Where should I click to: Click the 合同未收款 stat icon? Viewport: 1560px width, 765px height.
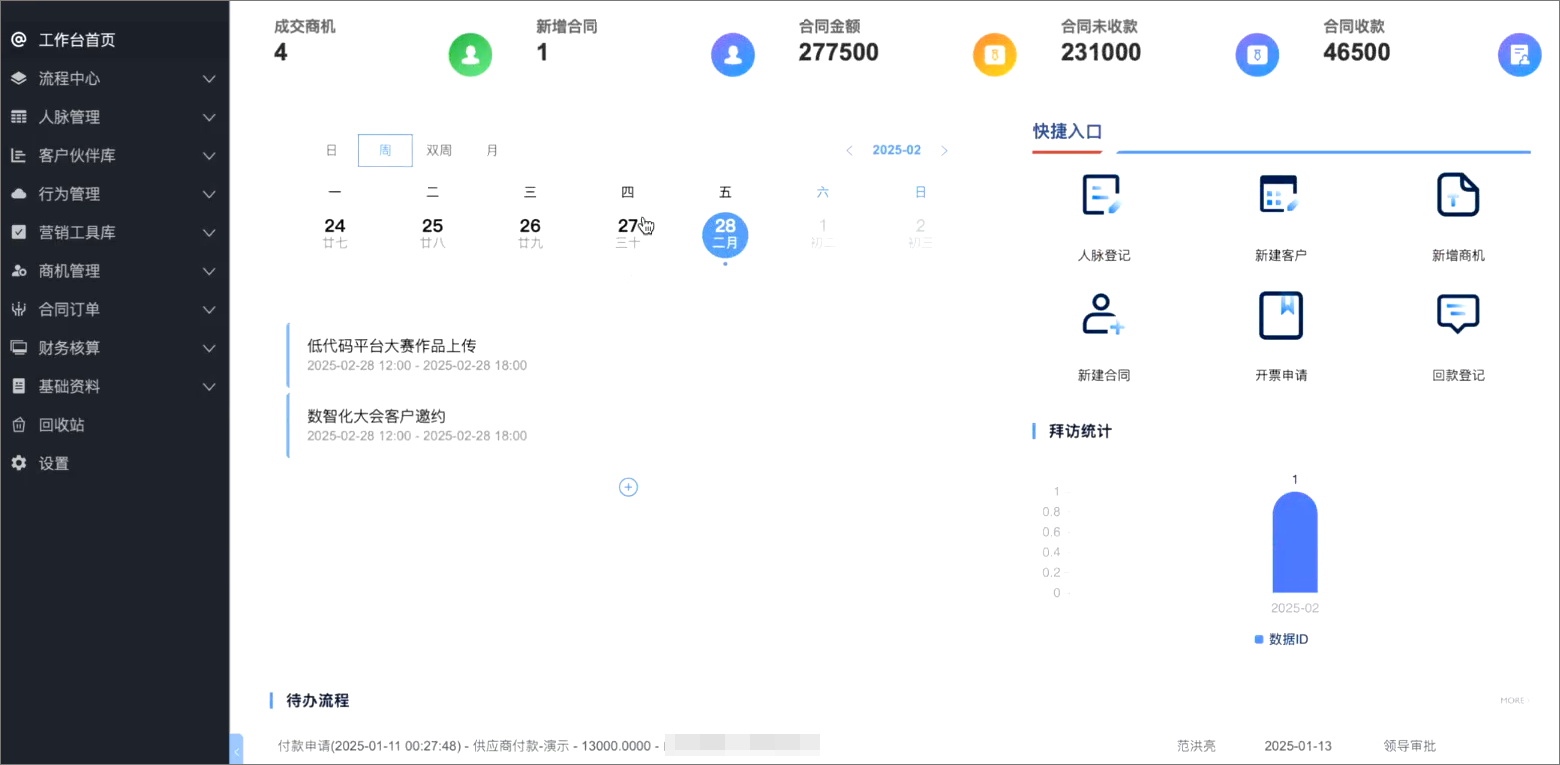coord(1258,54)
